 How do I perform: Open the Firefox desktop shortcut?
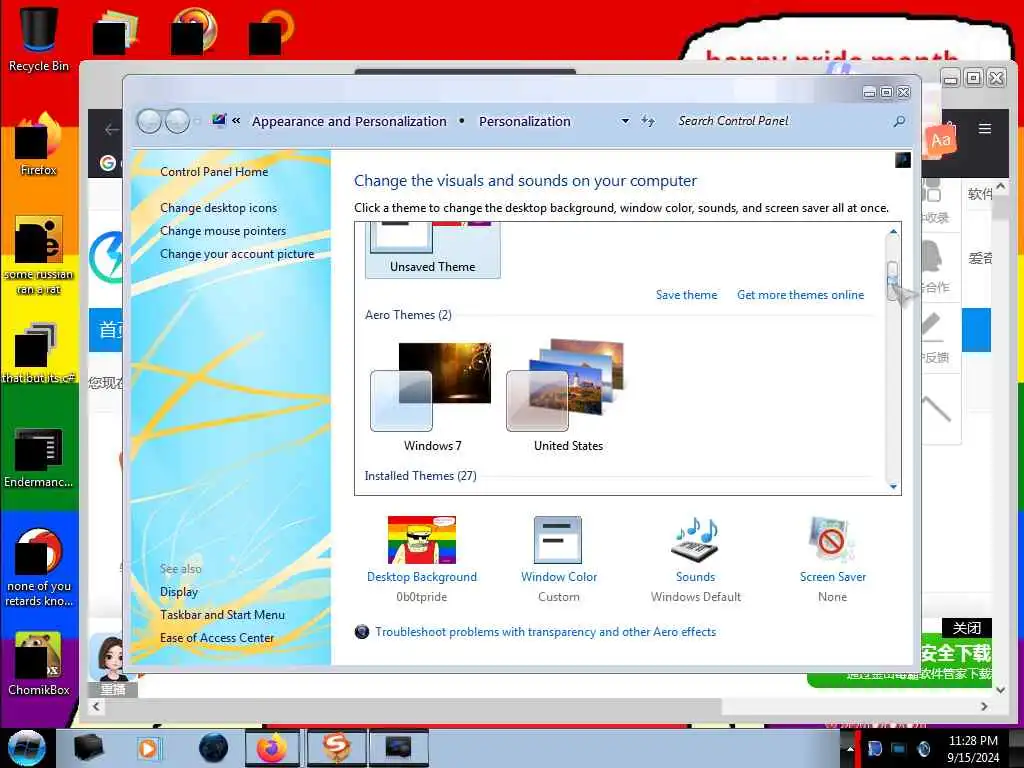(38, 144)
